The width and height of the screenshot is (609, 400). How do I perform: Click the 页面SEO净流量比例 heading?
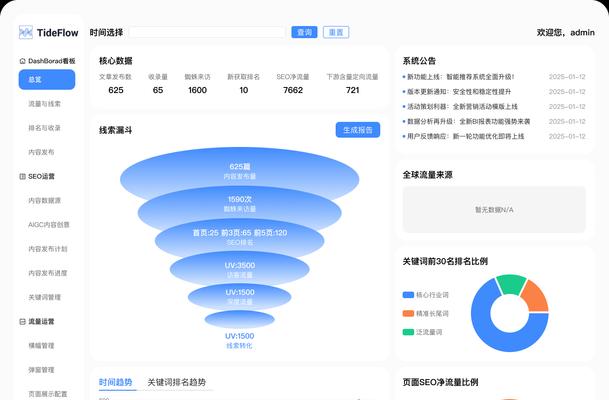point(440,382)
